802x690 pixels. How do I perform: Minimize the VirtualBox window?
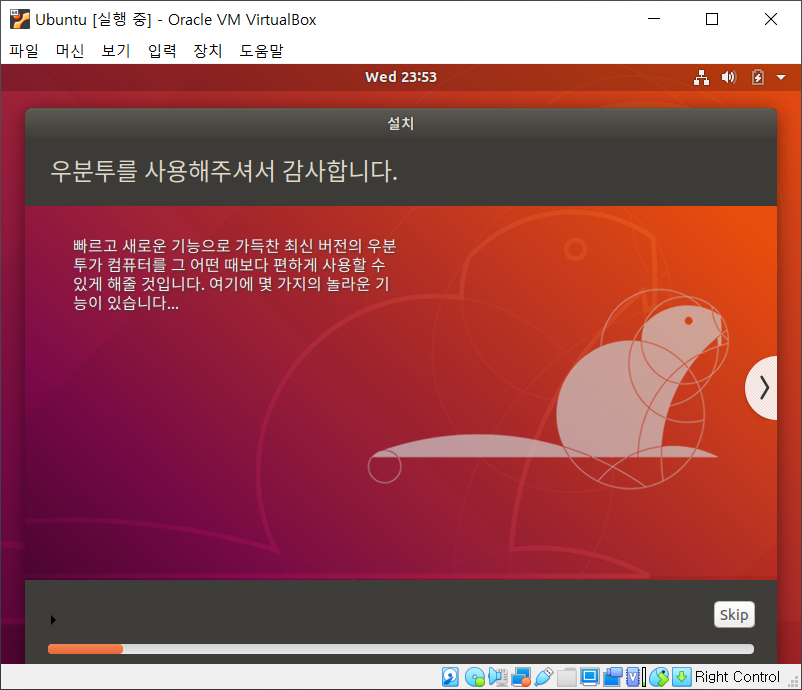pyautogui.click(x=654, y=19)
